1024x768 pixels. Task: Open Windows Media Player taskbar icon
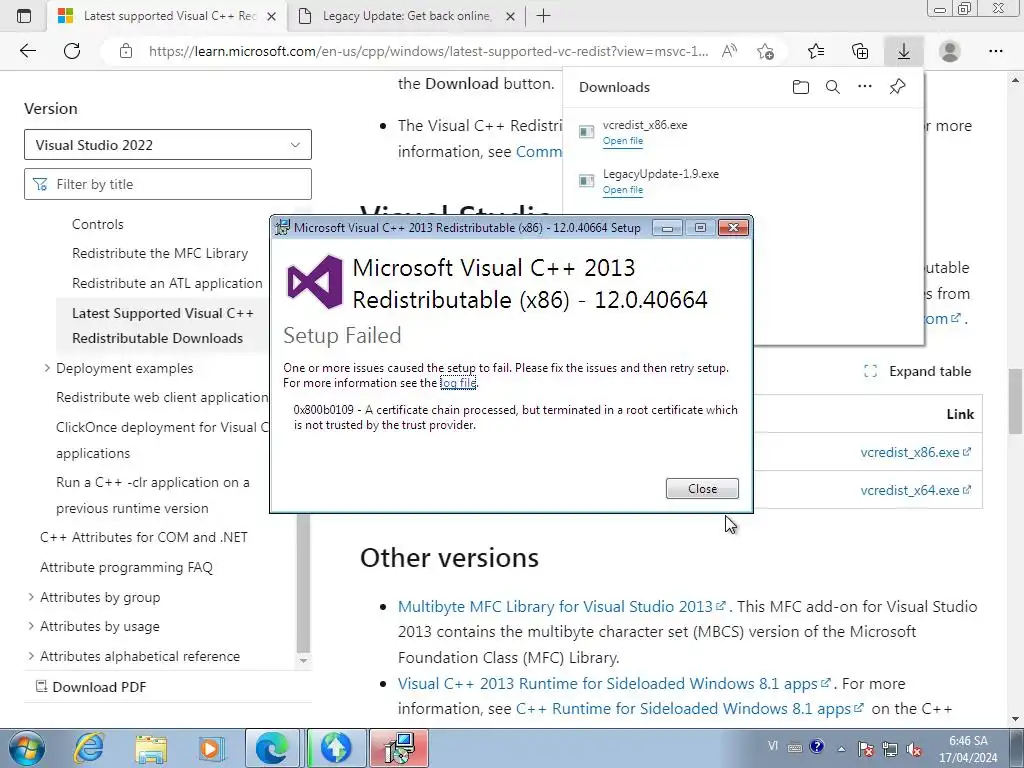point(211,748)
